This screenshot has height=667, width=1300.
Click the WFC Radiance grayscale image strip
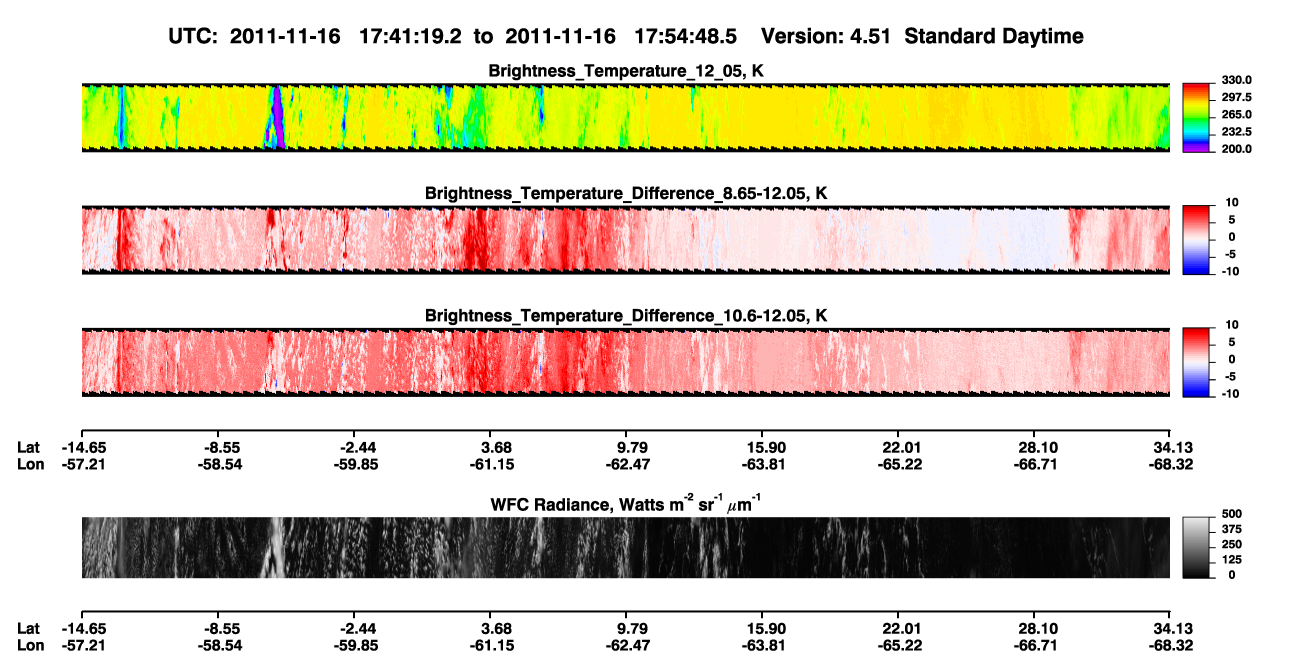coord(625,547)
